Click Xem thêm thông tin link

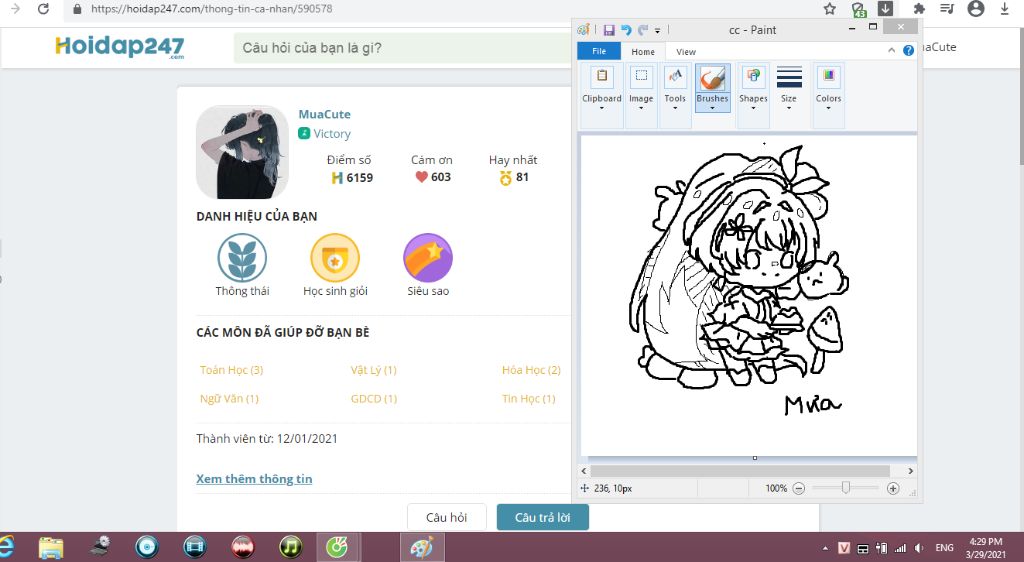[x=254, y=478]
